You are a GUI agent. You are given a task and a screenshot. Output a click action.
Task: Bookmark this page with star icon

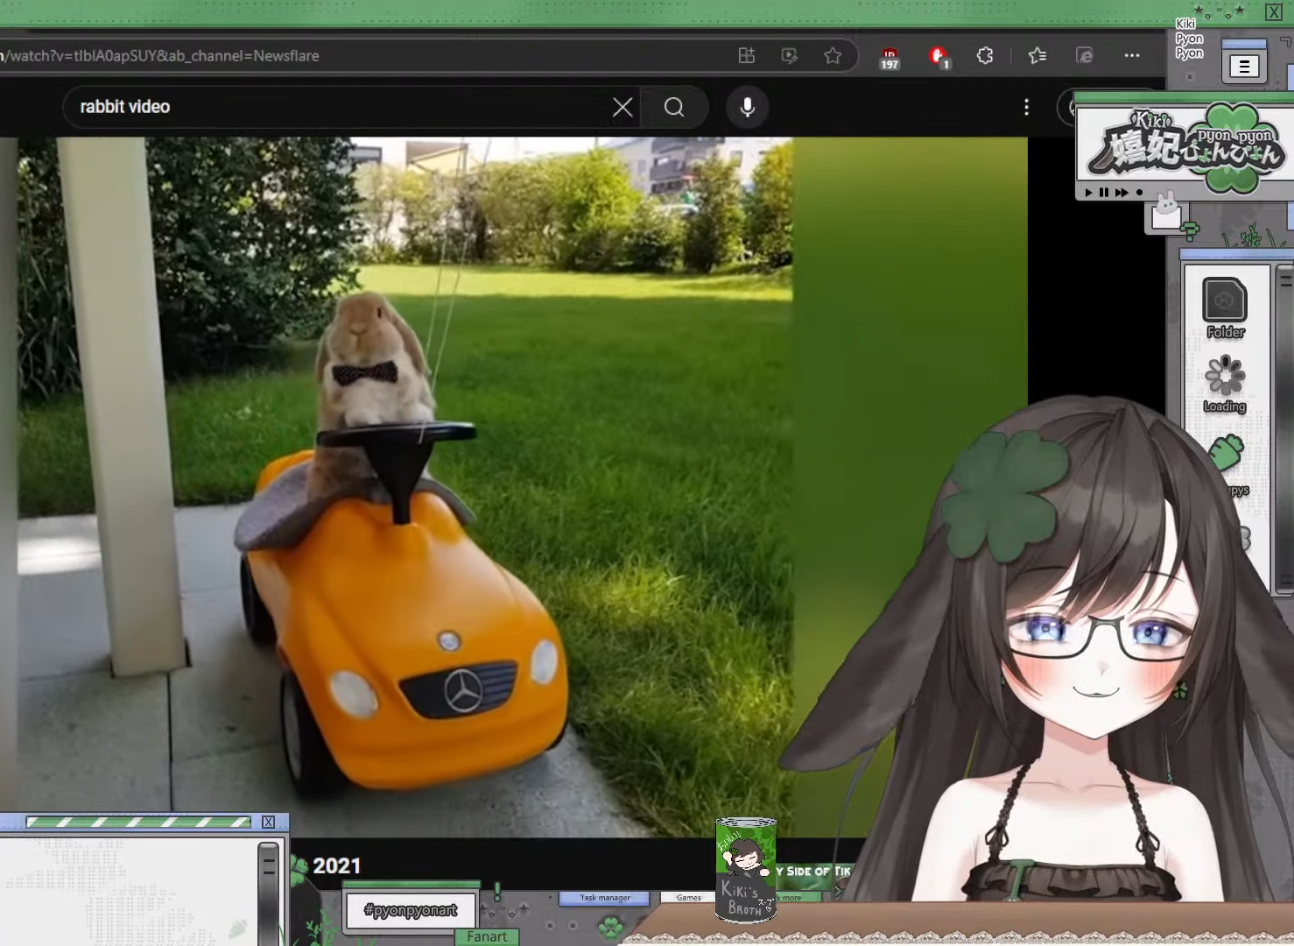(832, 56)
